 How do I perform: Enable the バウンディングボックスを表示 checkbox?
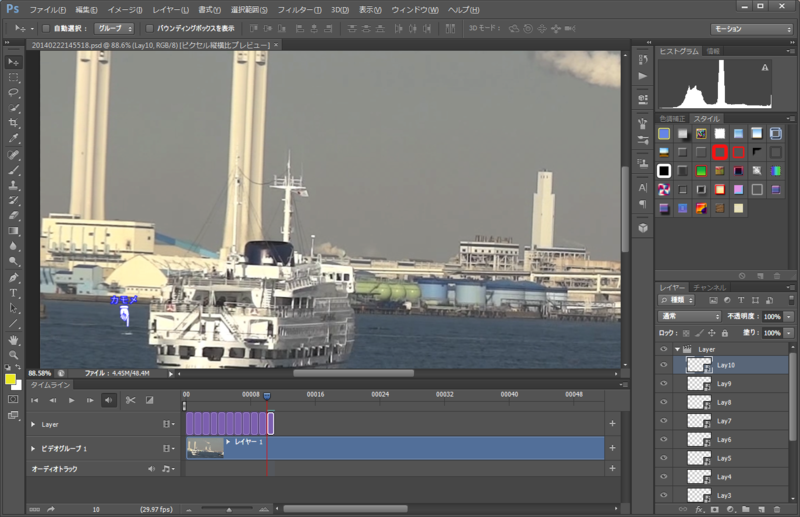coord(149,29)
